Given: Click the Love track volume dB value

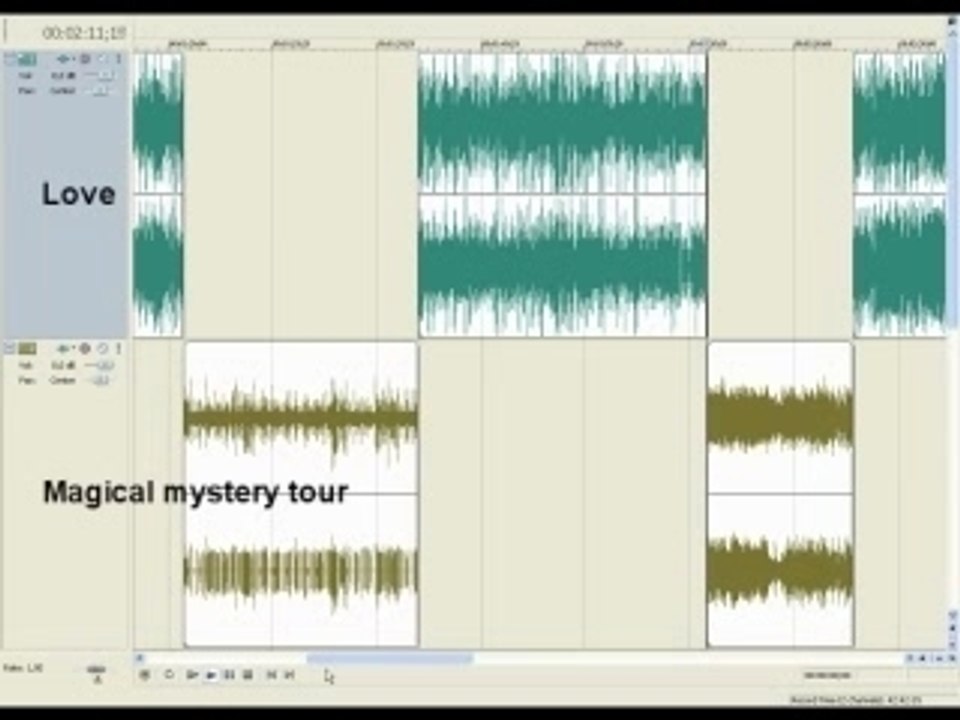Looking at the screenshot, I should click(x=63, y=75).
